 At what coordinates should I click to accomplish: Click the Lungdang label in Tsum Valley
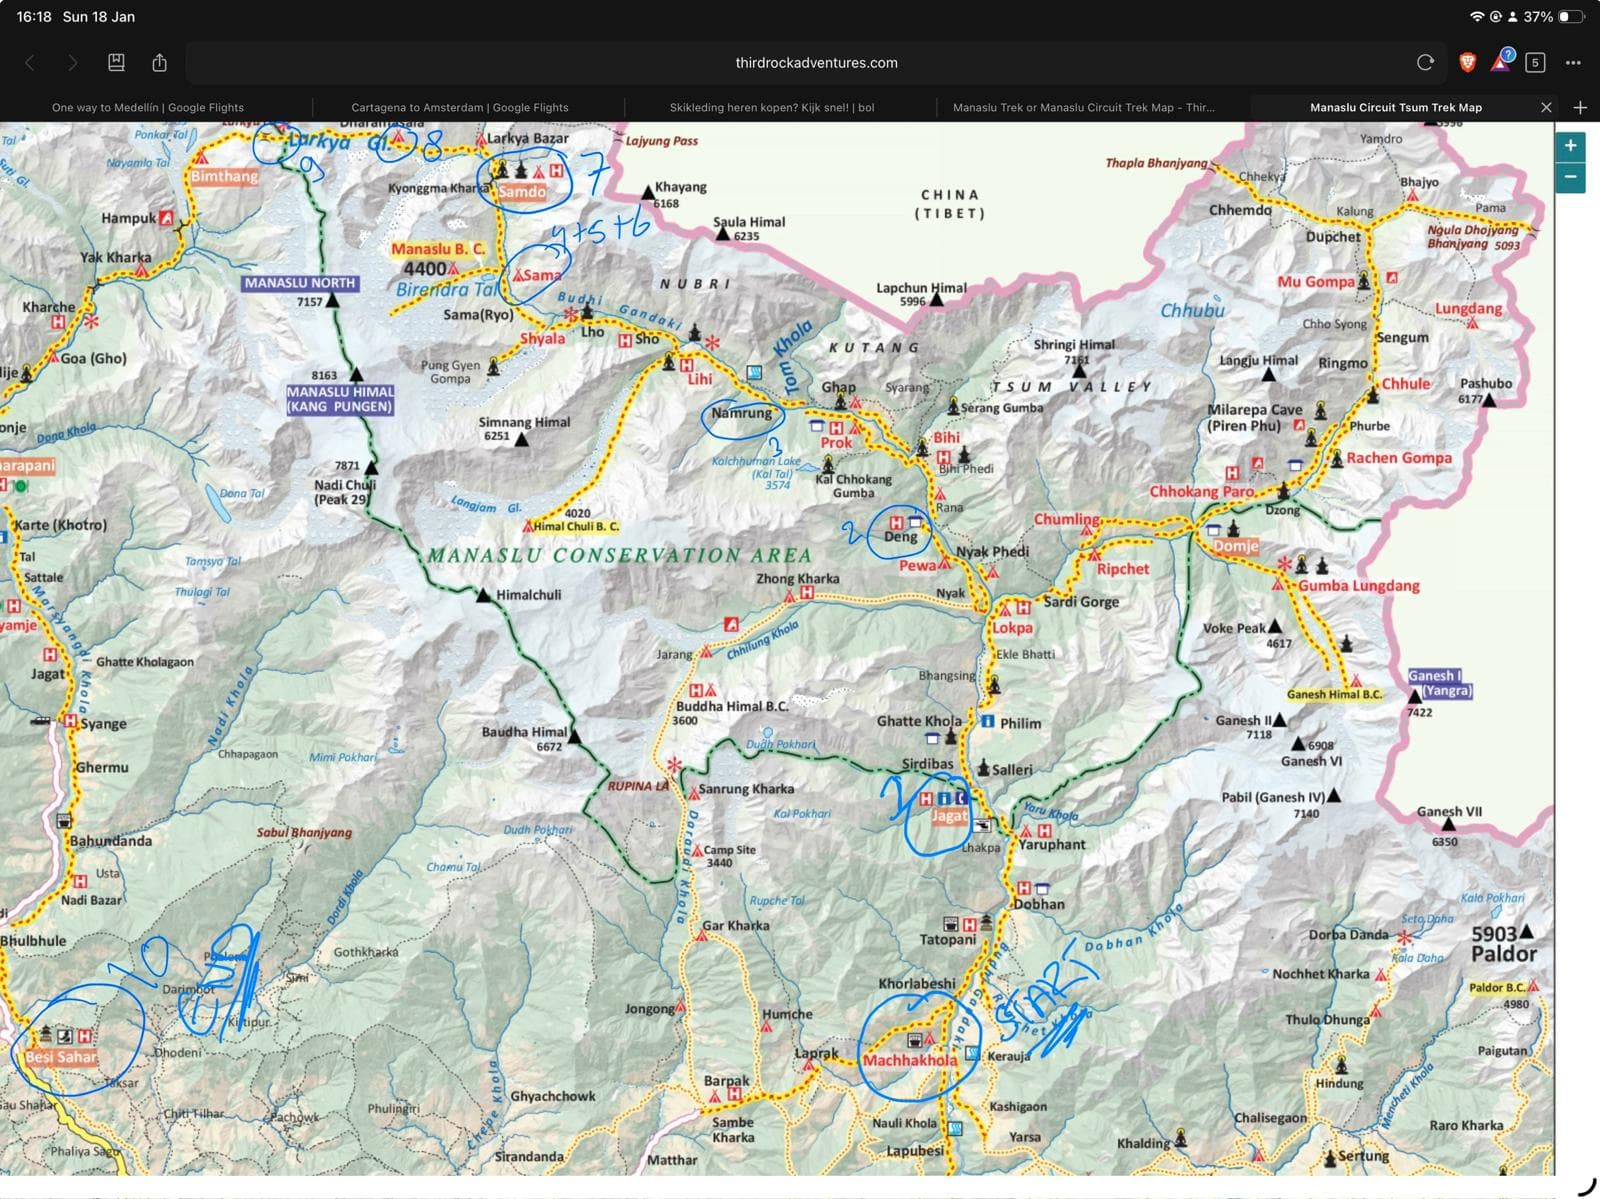[x=1469, y=308]
